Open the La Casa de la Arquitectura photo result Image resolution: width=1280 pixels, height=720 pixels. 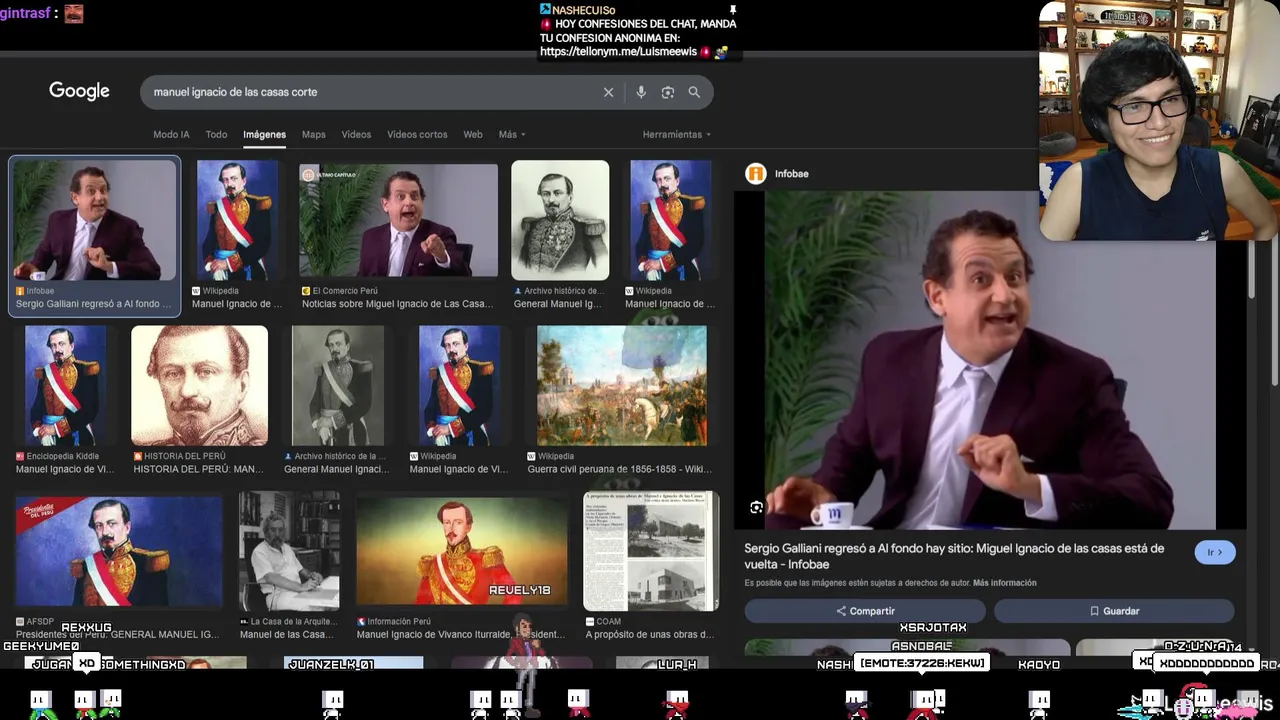pyautogui.click(x=289, y=551)
